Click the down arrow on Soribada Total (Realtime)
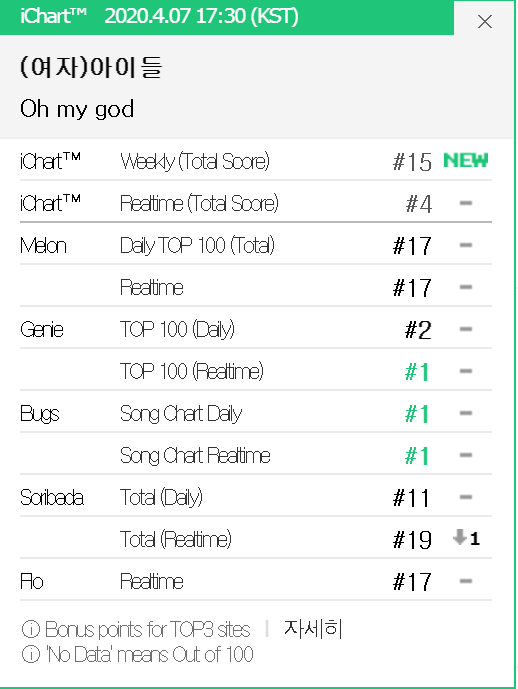Screen dimensions: 518x689 click(x=460, y=537)
